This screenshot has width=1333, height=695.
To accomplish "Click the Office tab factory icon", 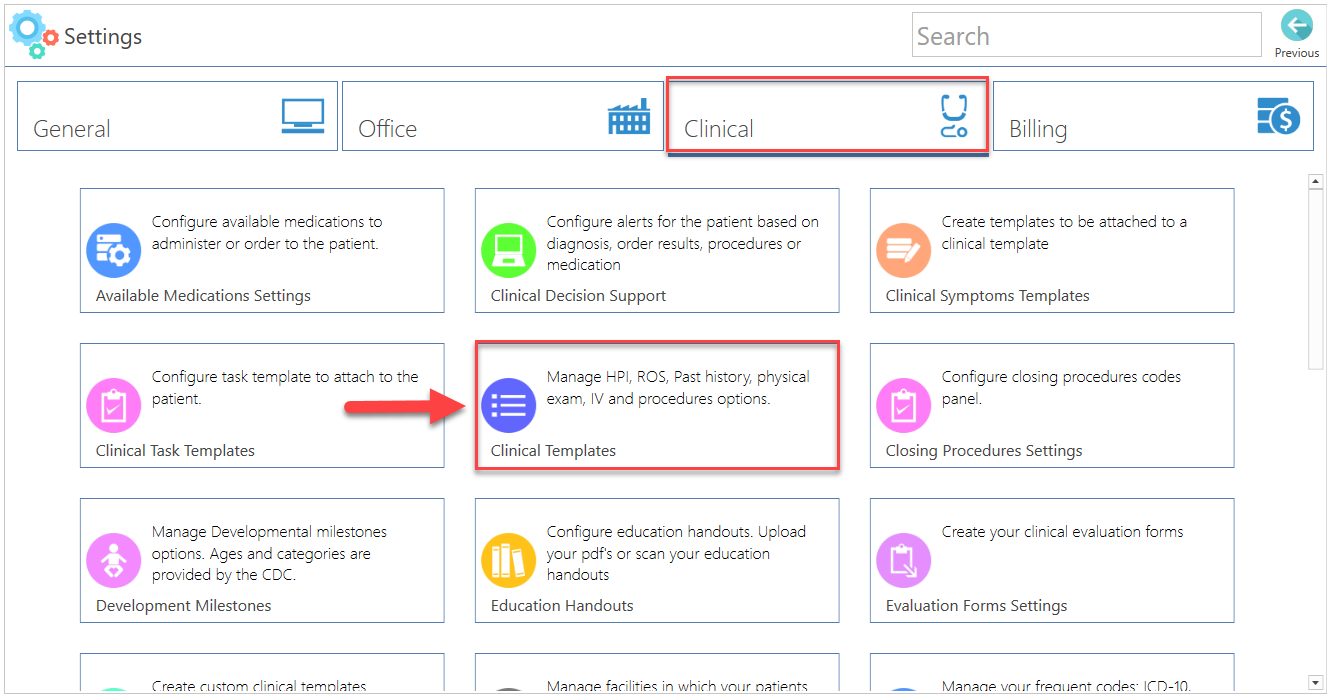I will click(x=629, y=117).
